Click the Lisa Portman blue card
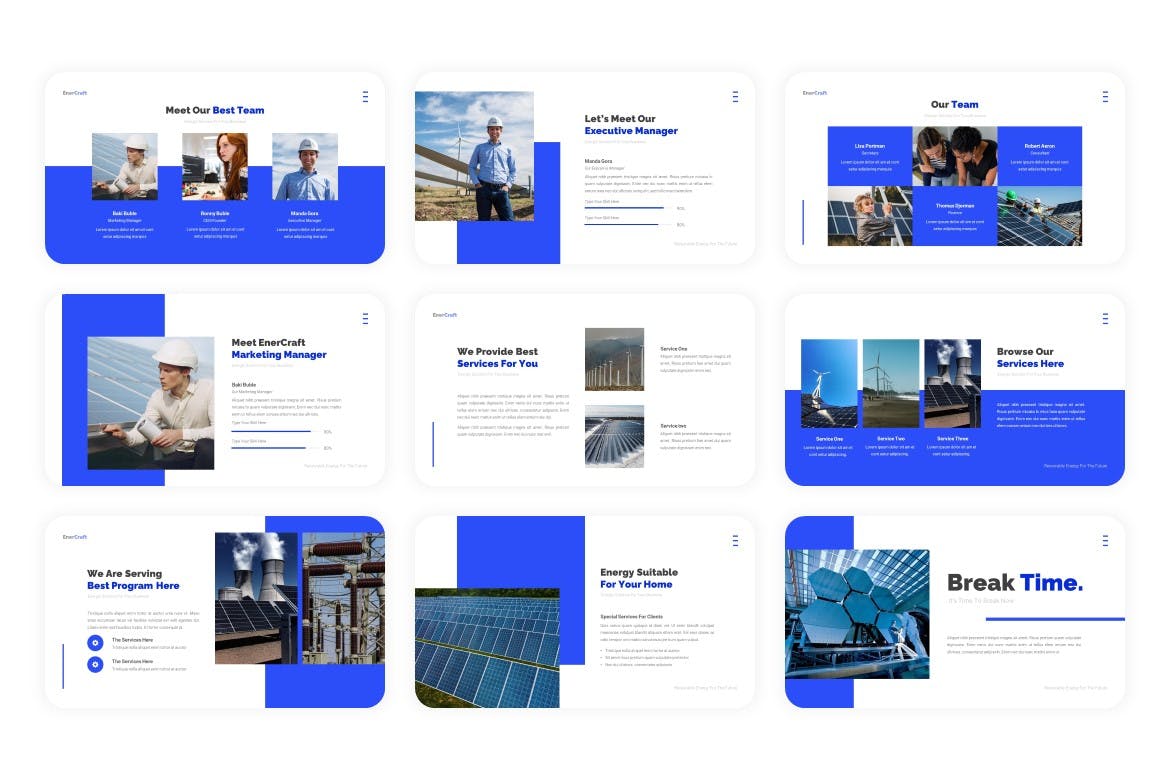The width and height of the screenshot is (1170, 780). click(x=870, y=156)
